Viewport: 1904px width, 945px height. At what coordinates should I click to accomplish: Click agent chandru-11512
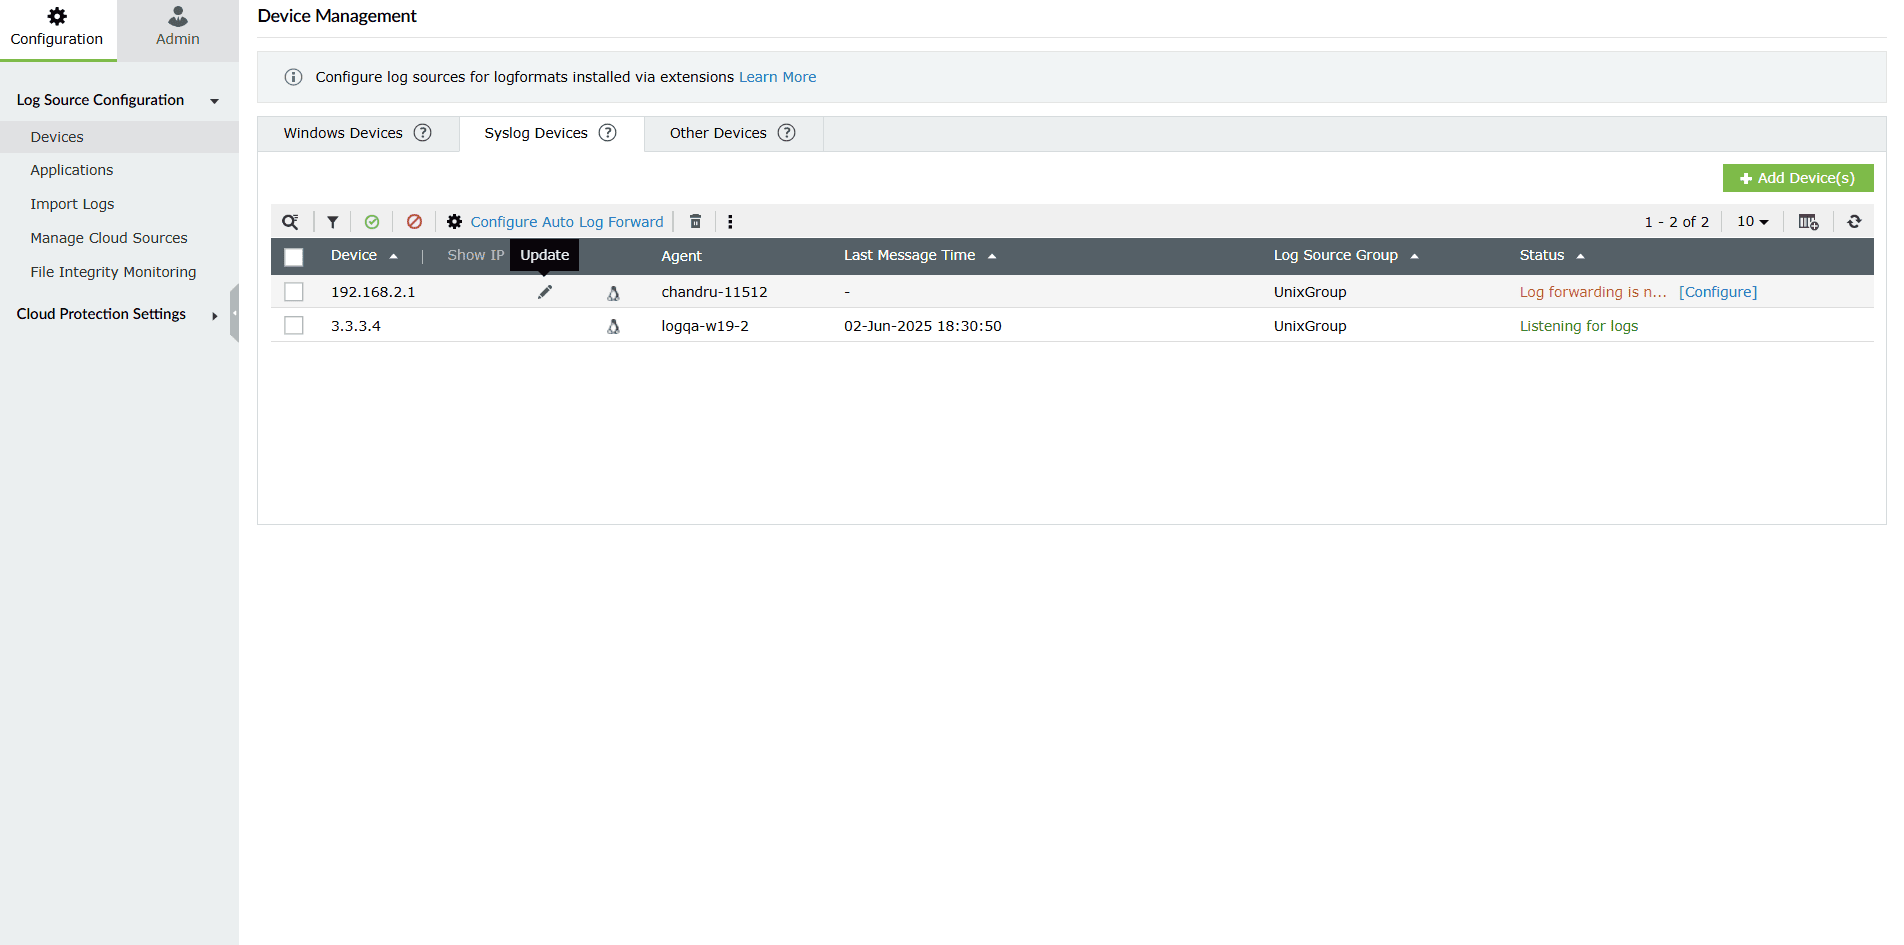click(714, 292)
